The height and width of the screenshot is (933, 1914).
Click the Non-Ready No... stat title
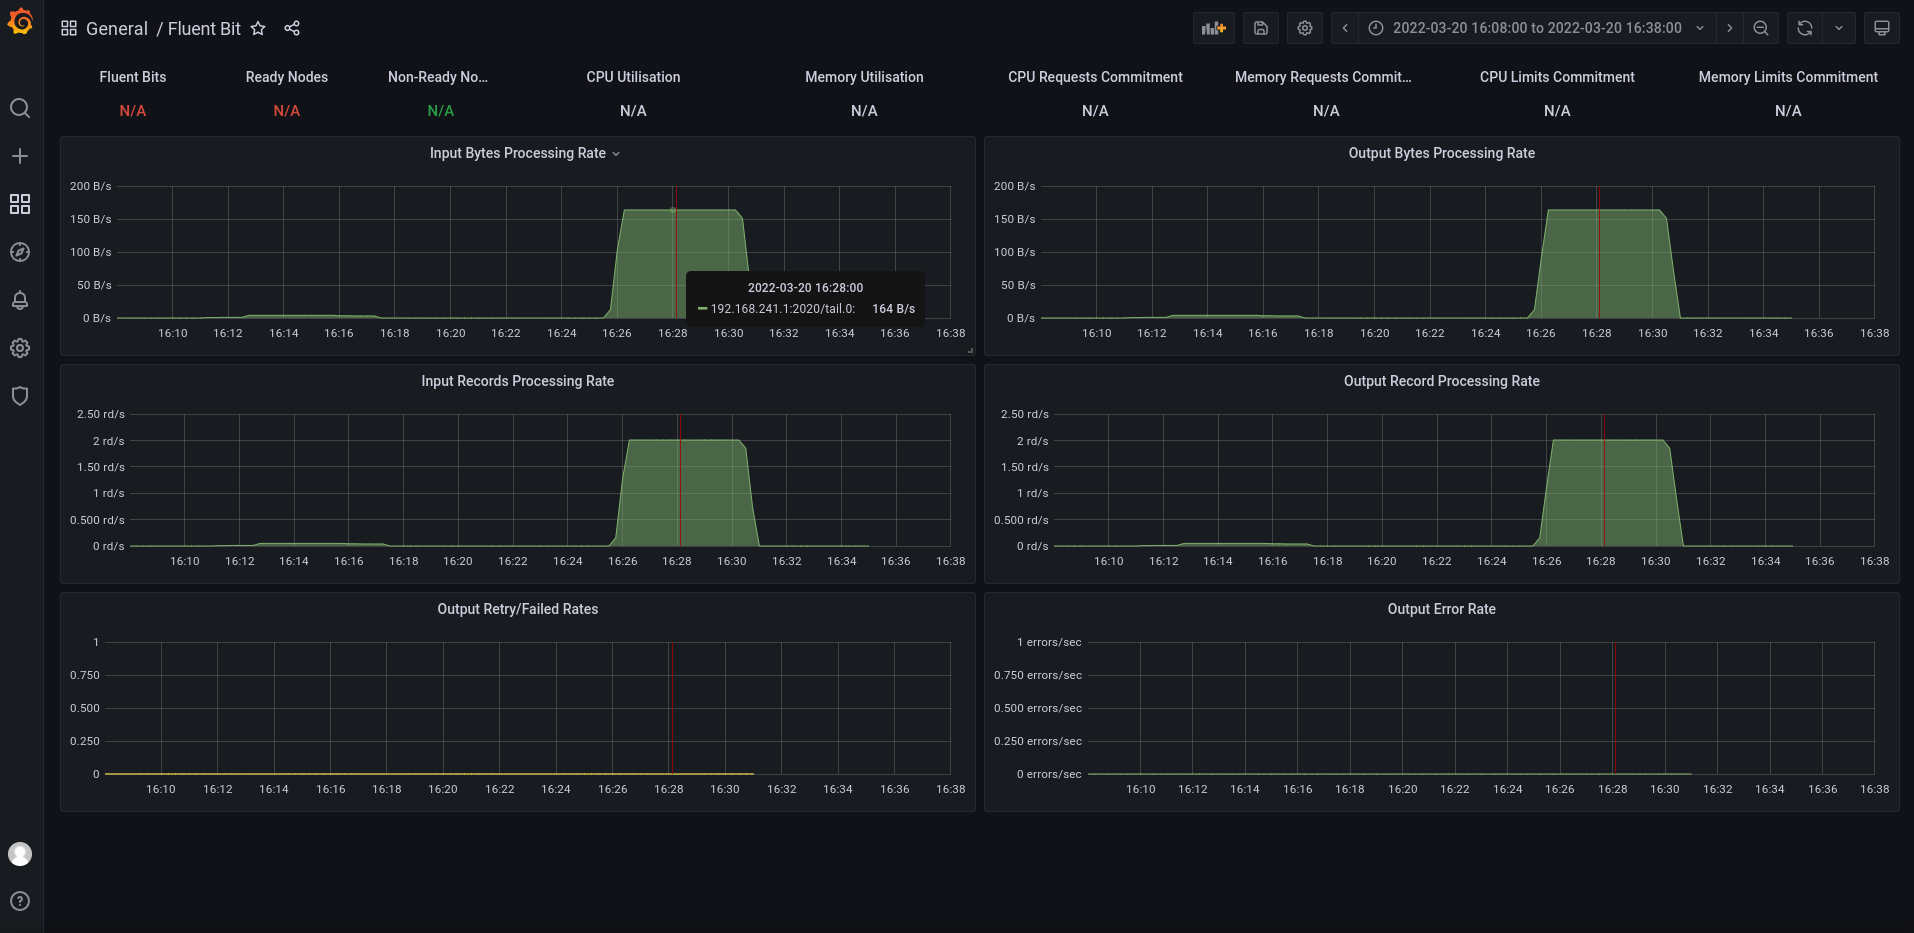[x=438, y=77]
